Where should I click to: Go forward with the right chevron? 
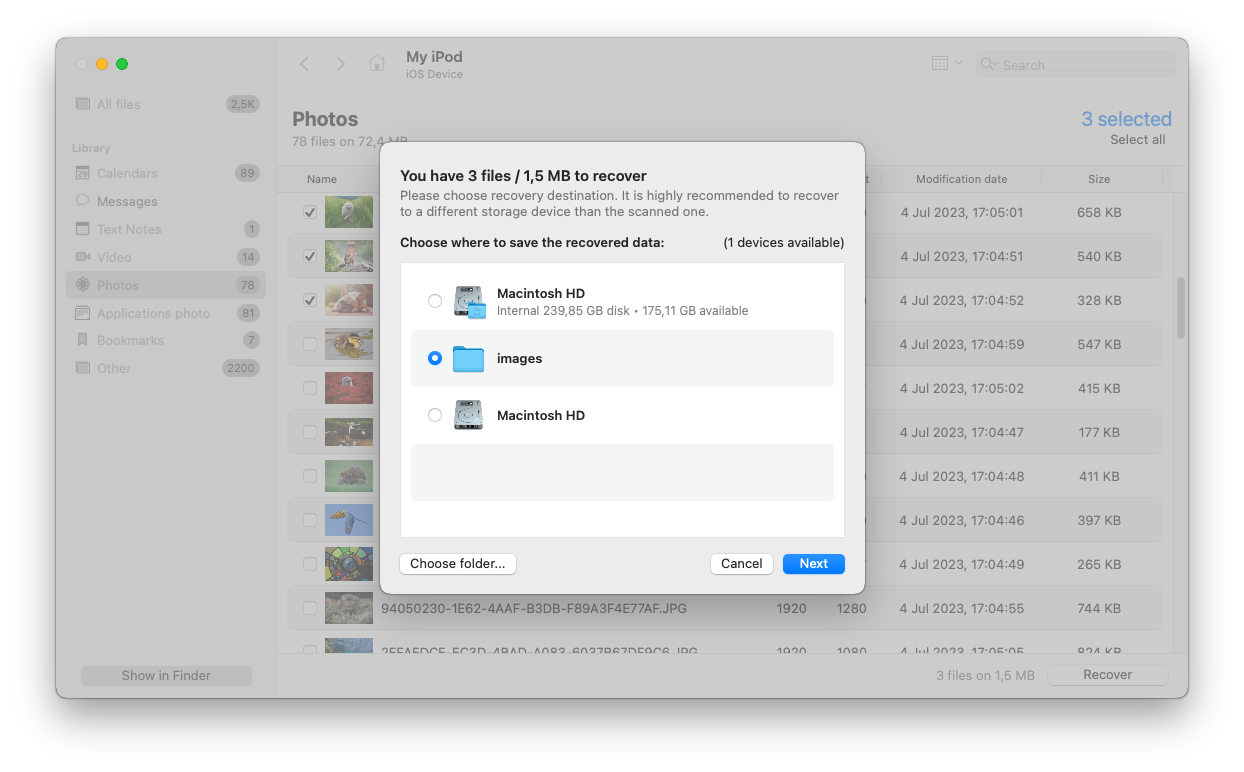pos(340,64)
